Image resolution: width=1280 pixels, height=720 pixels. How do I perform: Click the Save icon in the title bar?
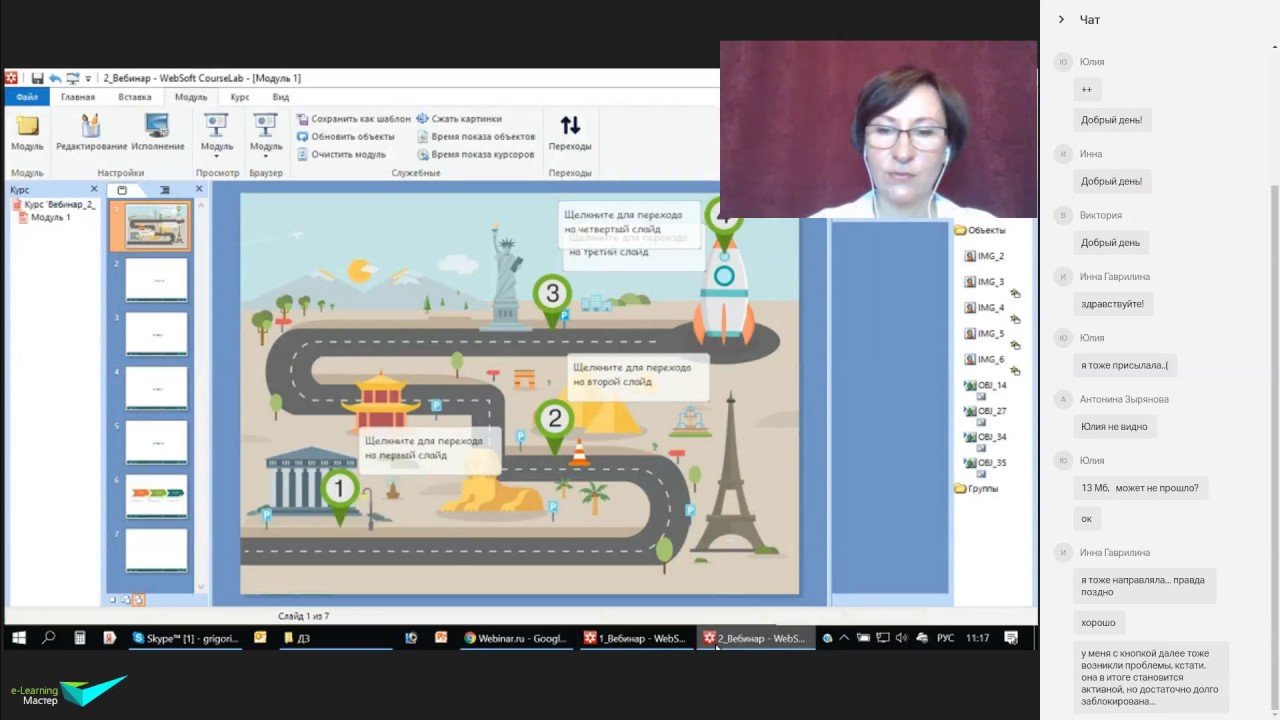[37, 78]
